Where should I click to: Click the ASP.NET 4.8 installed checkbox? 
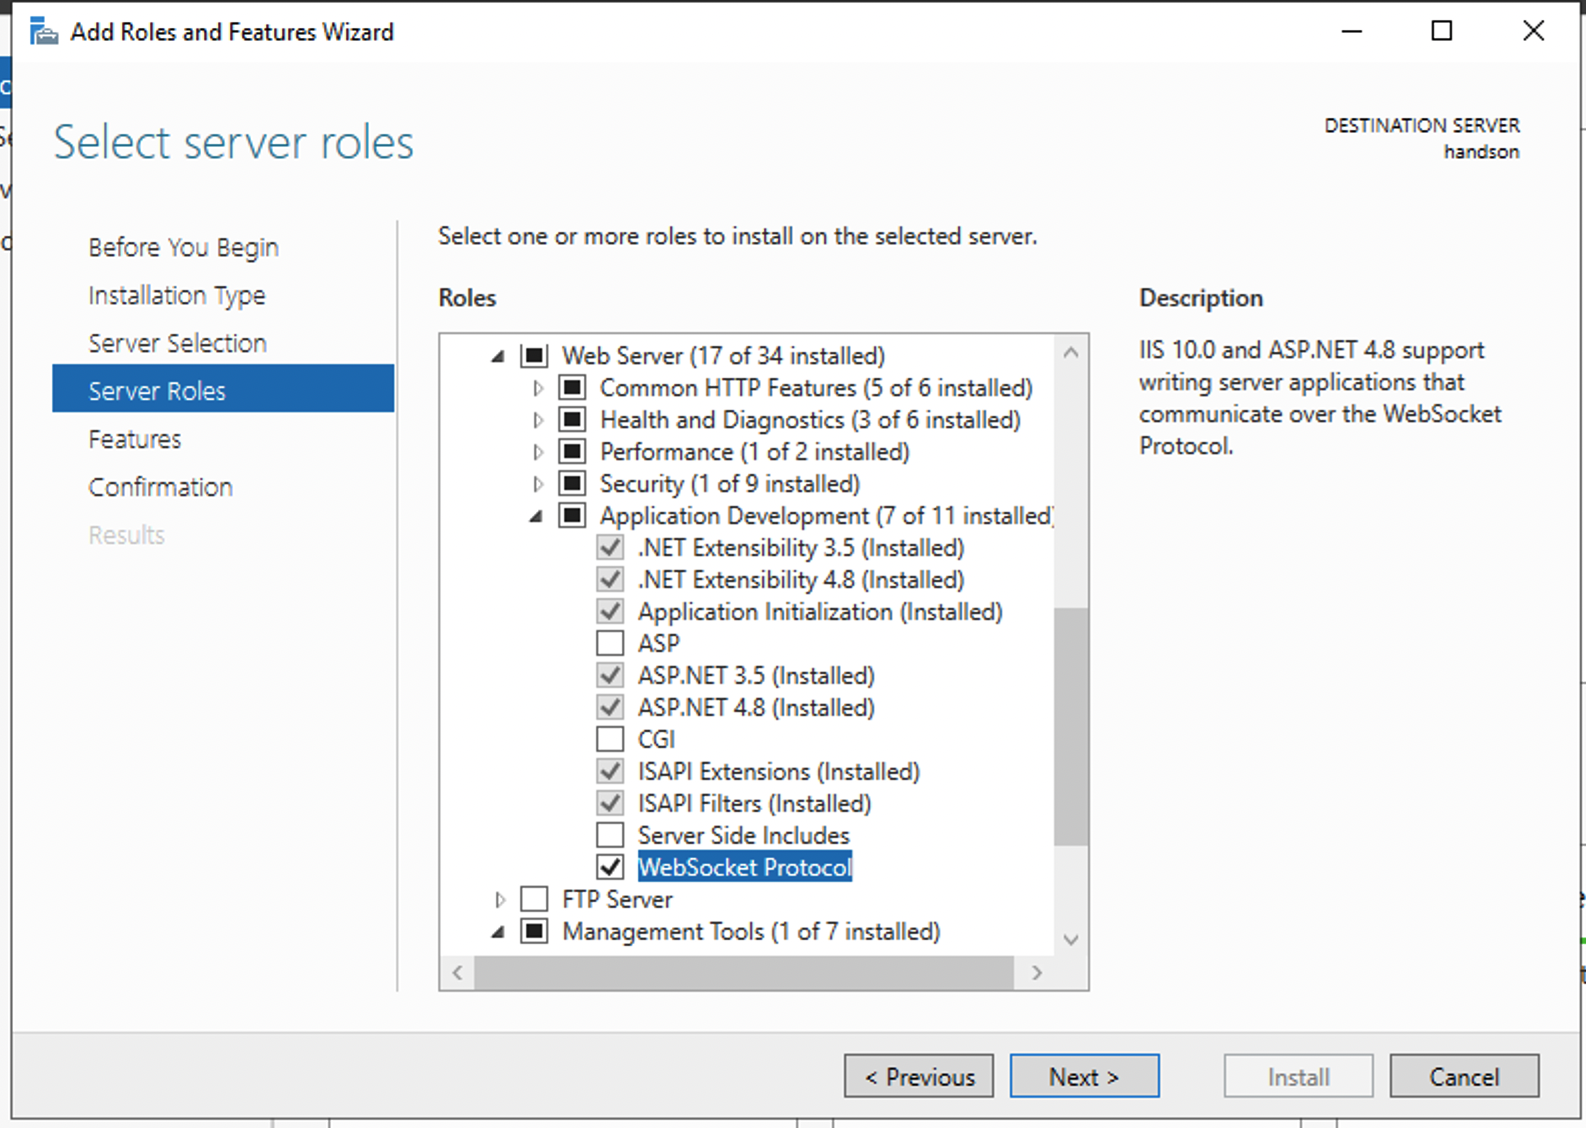click(x=610, y=707)
